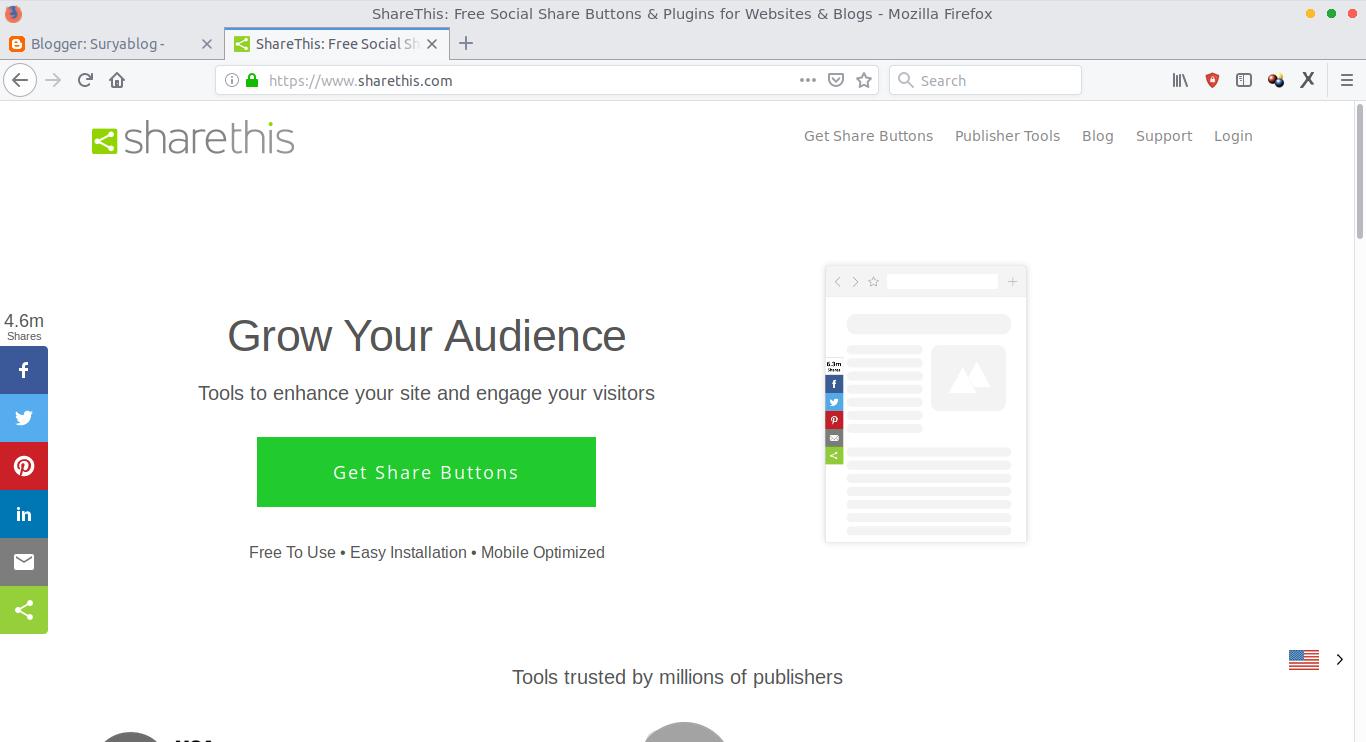Open the Blog nav link

[x=1097, y=136]
